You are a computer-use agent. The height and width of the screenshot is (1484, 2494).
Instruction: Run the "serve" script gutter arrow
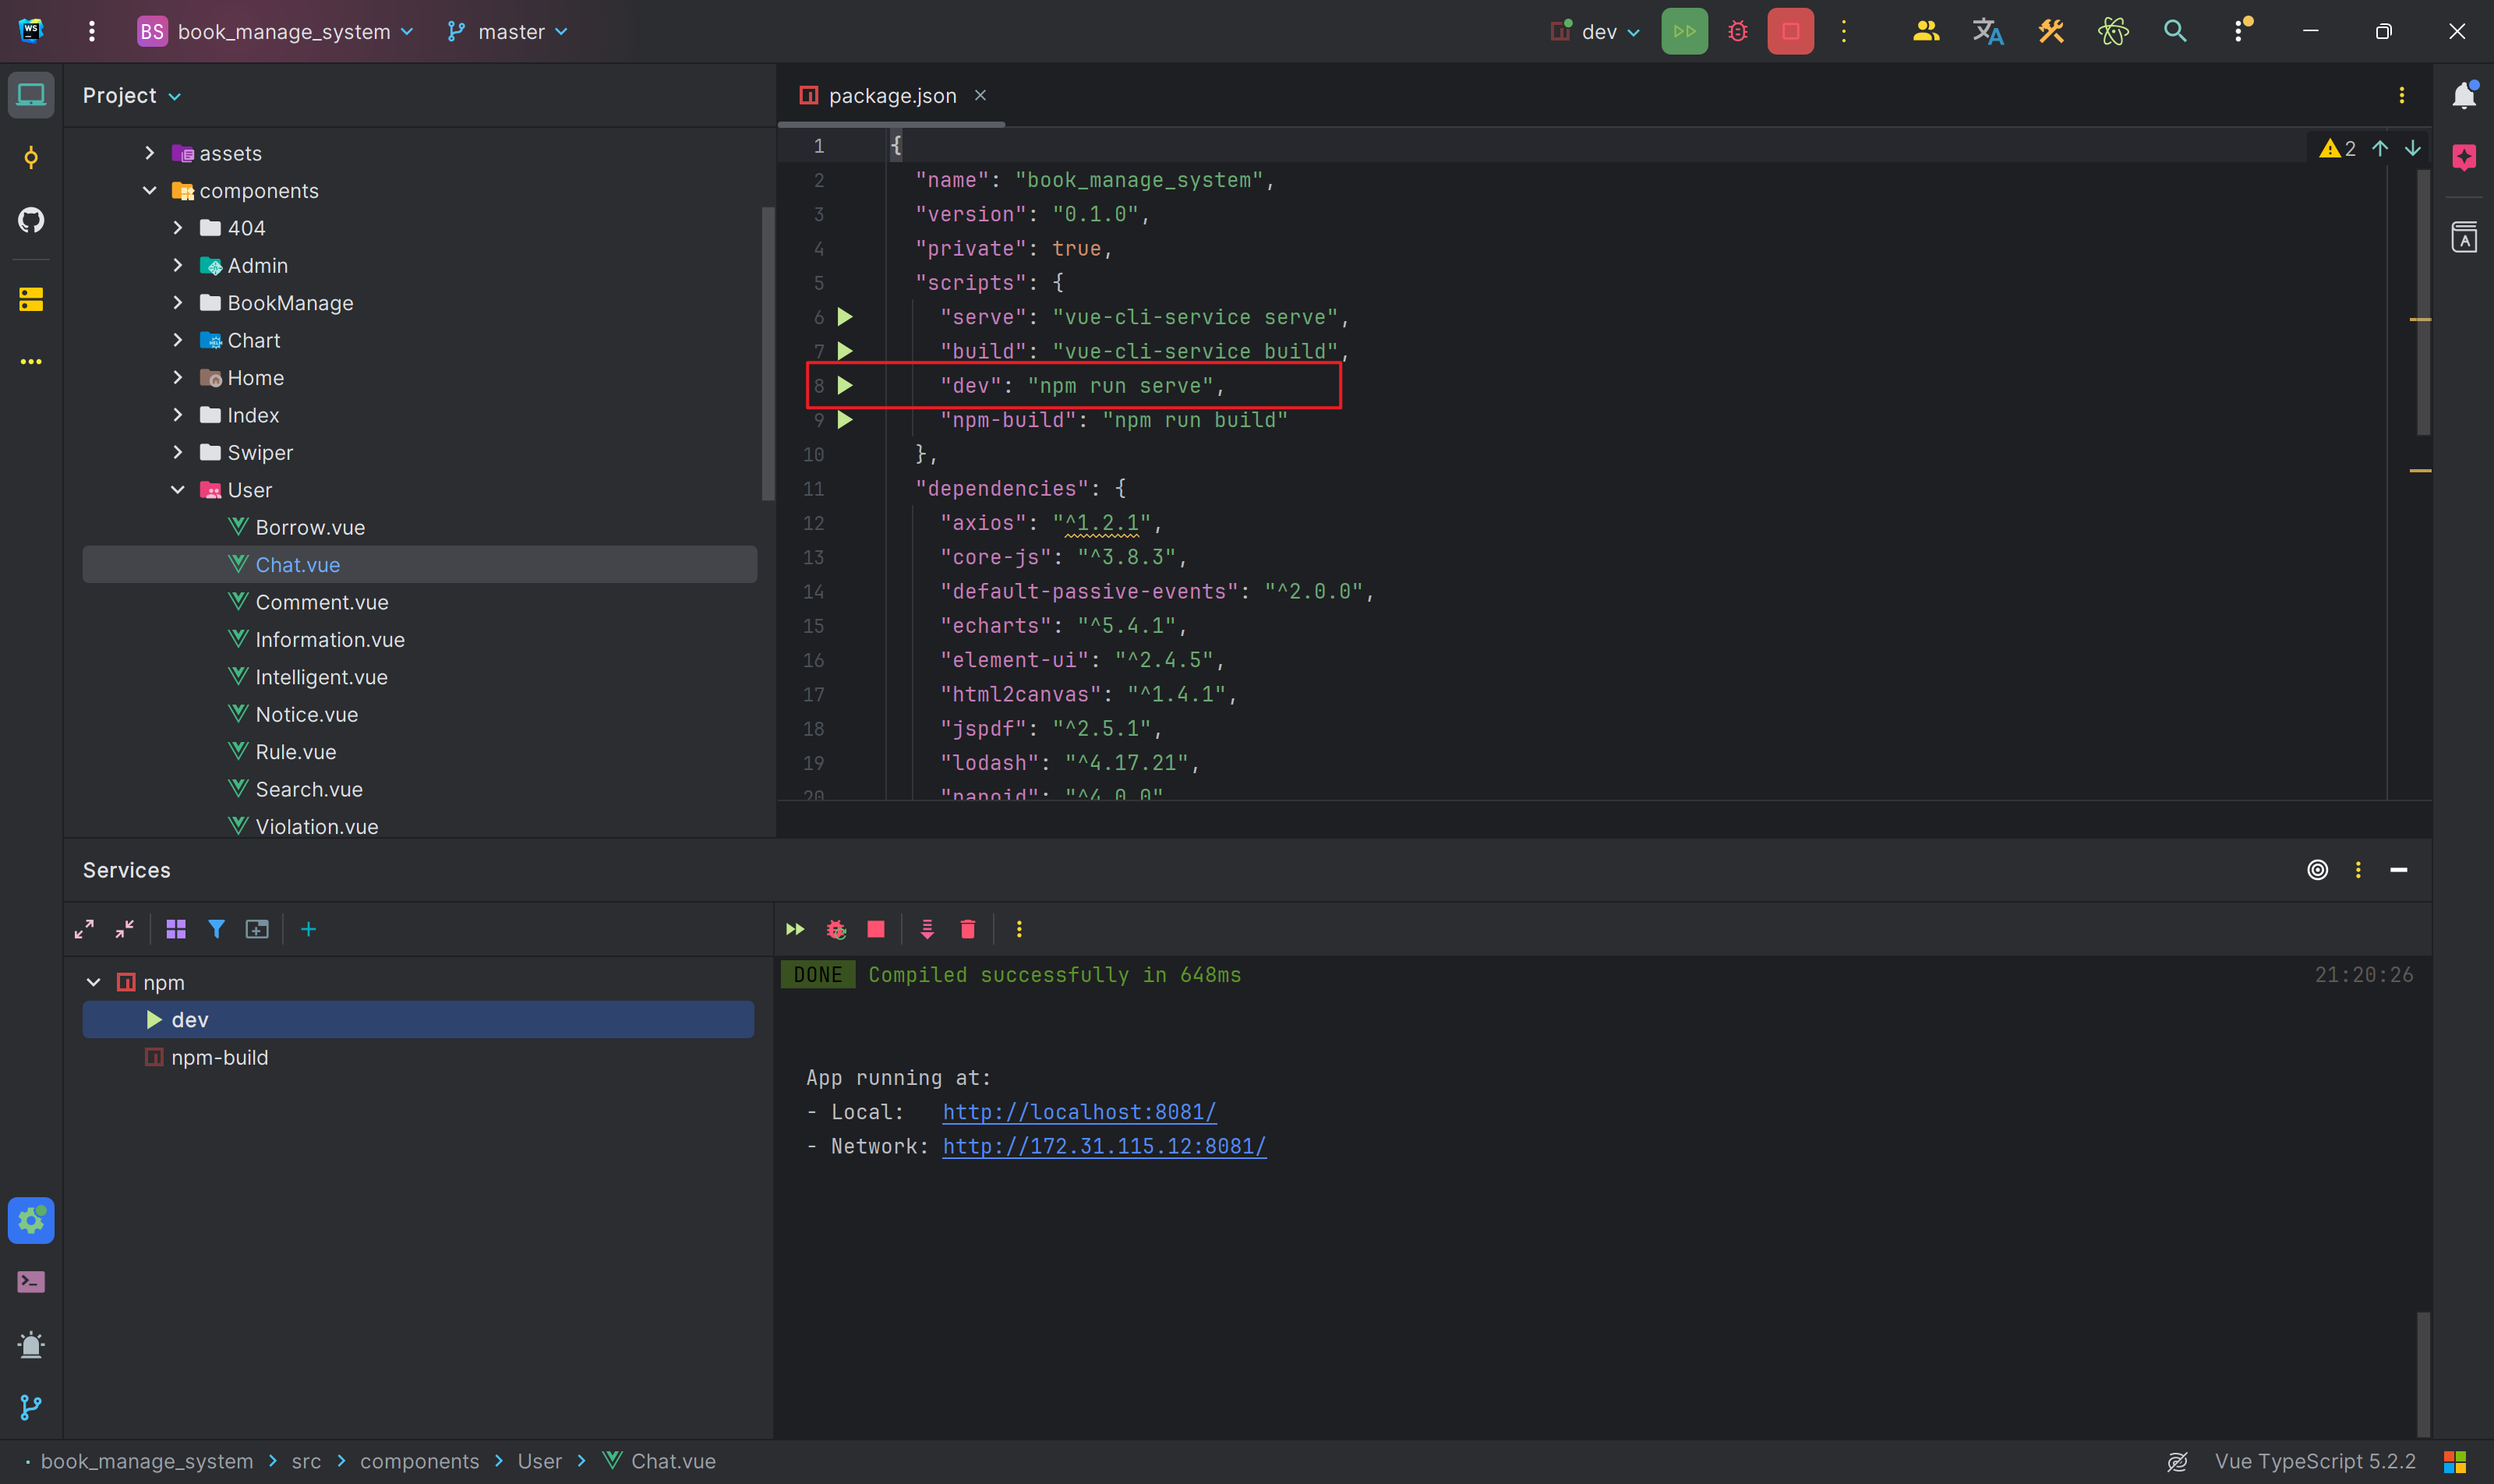click(845, 317)
